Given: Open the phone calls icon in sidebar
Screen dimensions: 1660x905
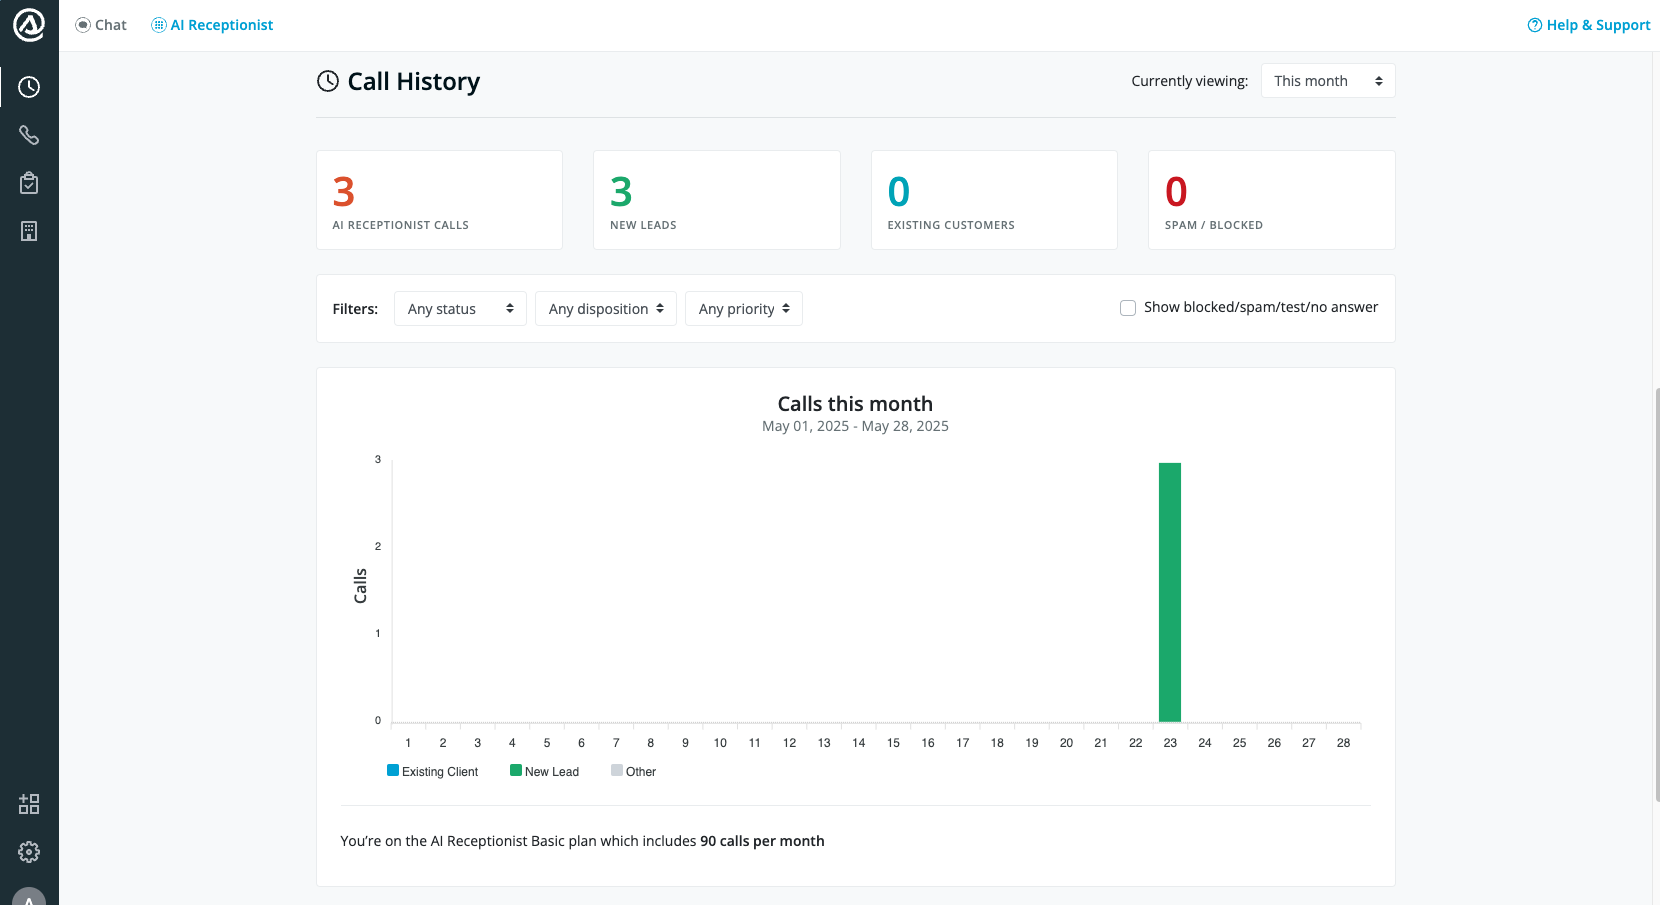Looking at the screenshot, I should tap(29, 135).
